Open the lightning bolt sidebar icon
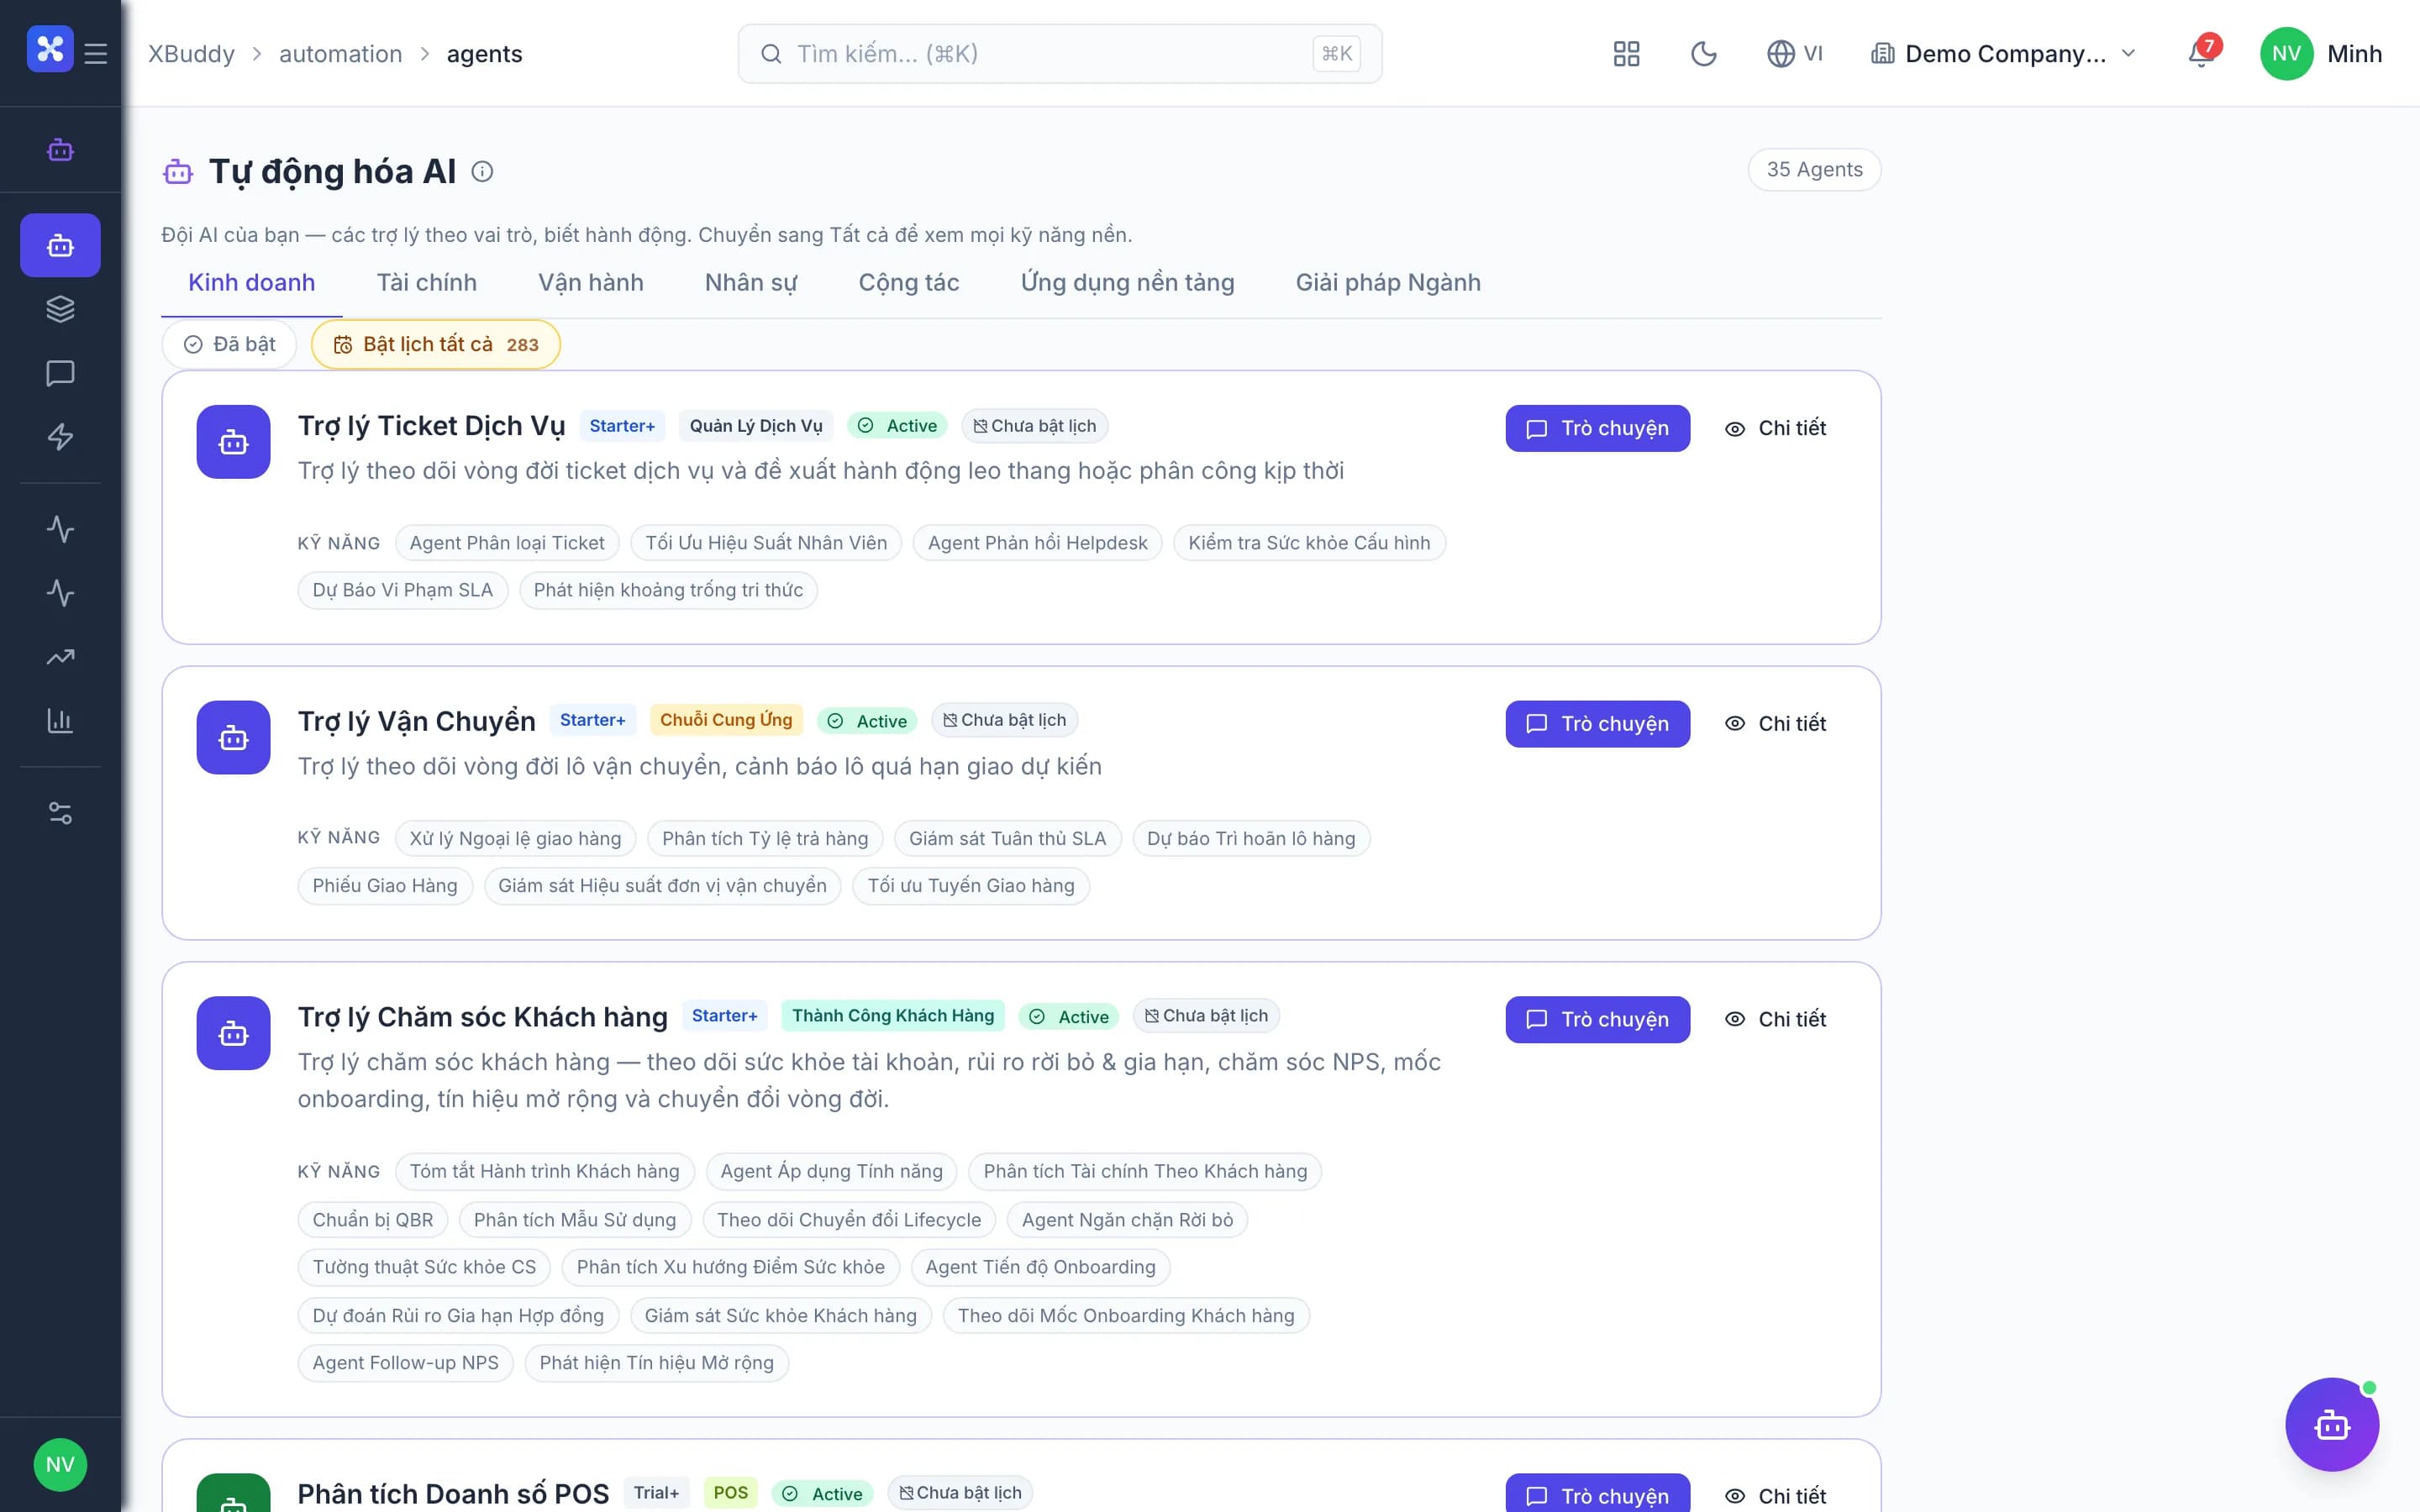The height and width of the screenshot is (1512, 2420). click(60, 437)
